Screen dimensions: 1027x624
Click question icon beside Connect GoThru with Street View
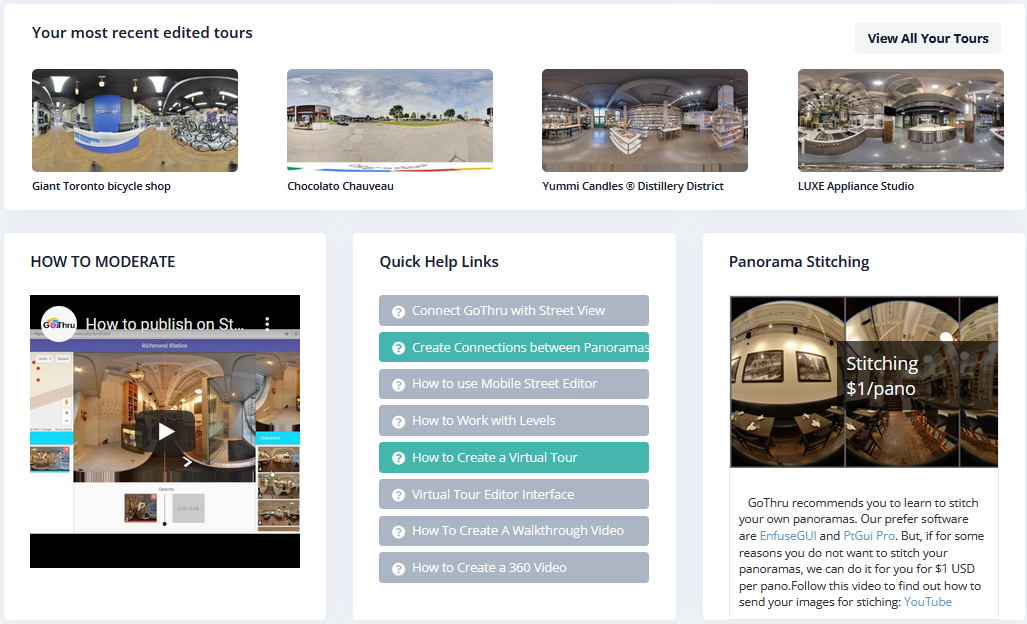click(398, 312)
